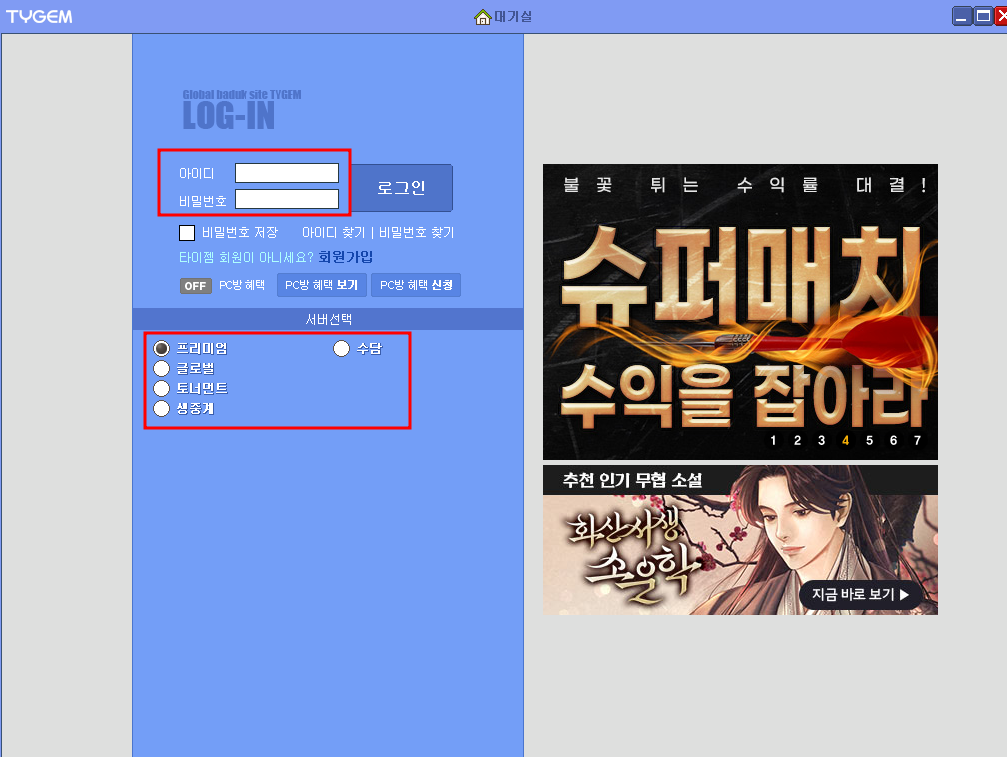
Task: Select the 수담 server radio button
Action: (341, 348)
